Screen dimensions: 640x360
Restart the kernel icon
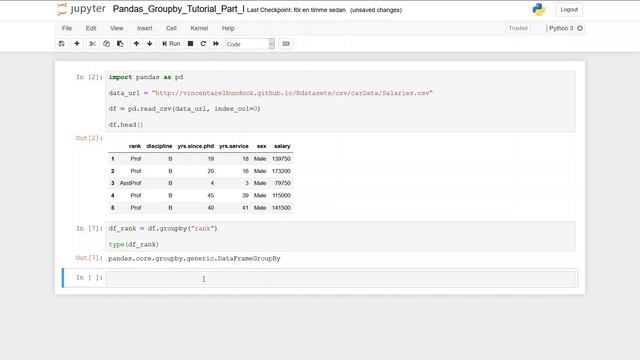coord(203,44)
